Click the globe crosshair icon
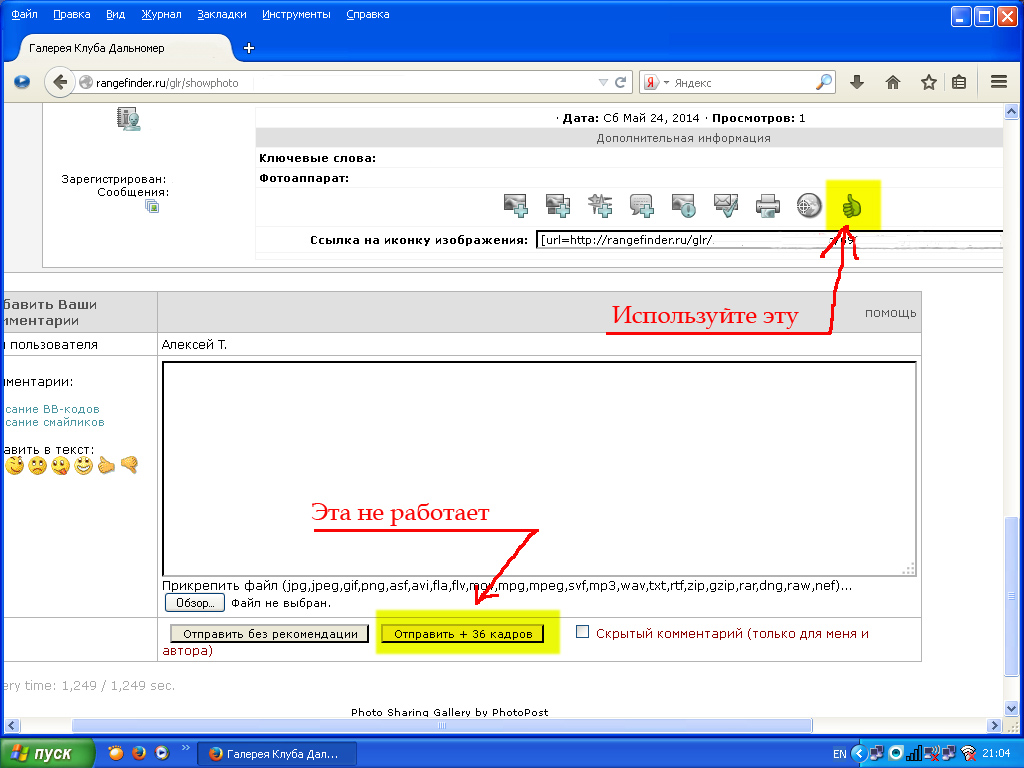1024x768 pixels. point(809,206)
